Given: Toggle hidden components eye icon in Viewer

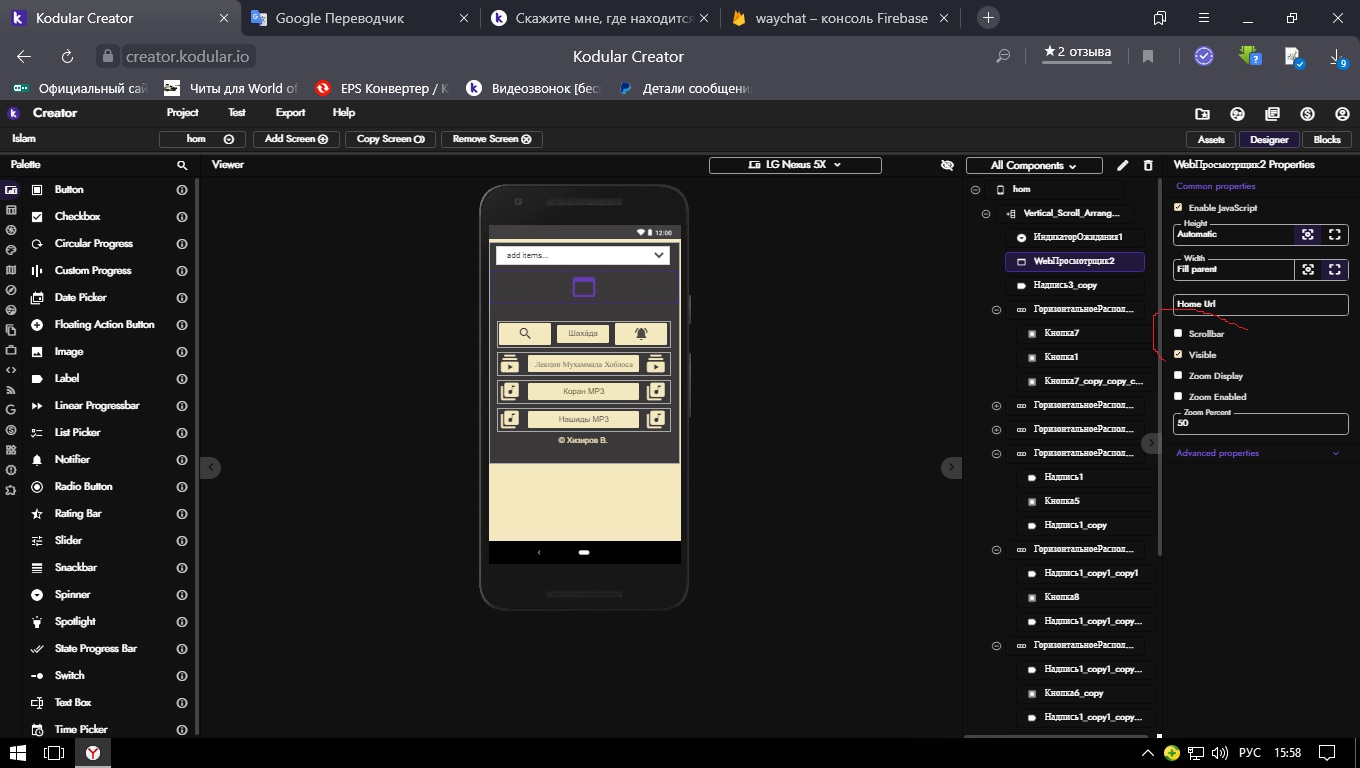Looking at the screenshot, I should coord(947,165).
